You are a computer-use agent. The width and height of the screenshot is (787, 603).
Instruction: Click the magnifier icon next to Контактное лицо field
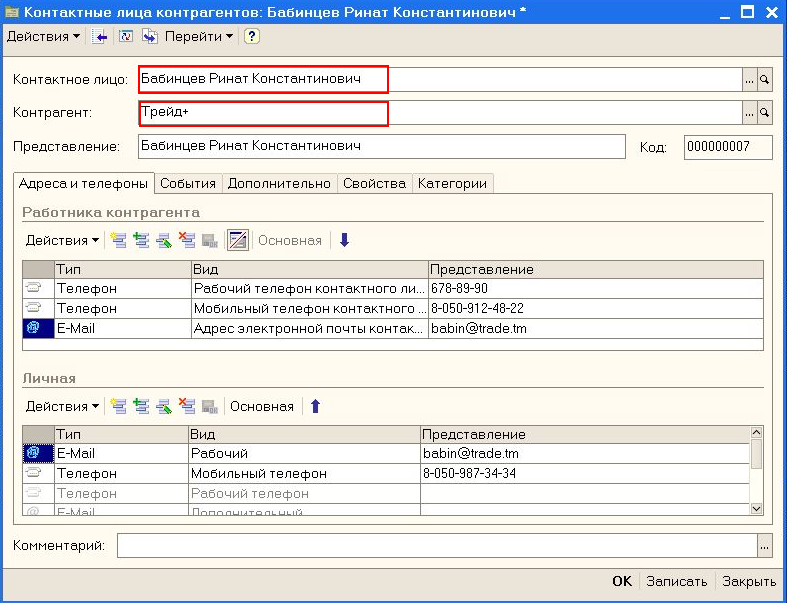coord(765,78)
